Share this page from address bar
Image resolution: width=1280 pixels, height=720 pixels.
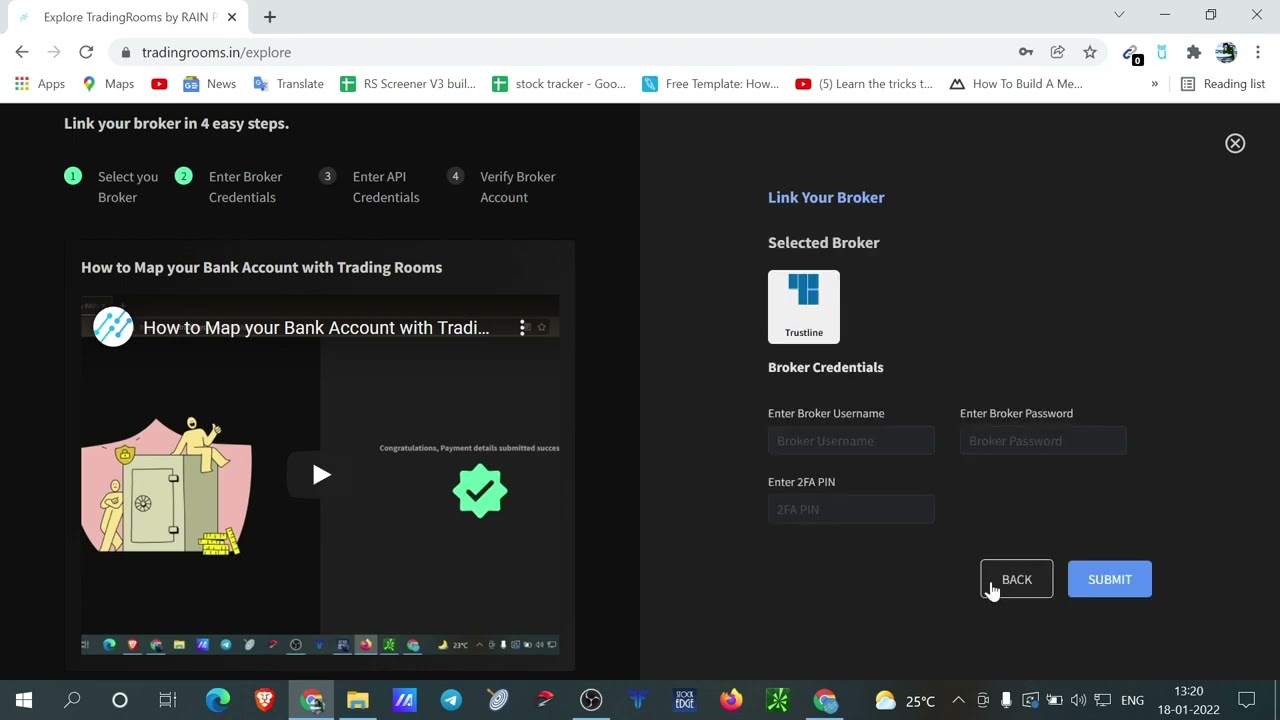point(1057,52)
